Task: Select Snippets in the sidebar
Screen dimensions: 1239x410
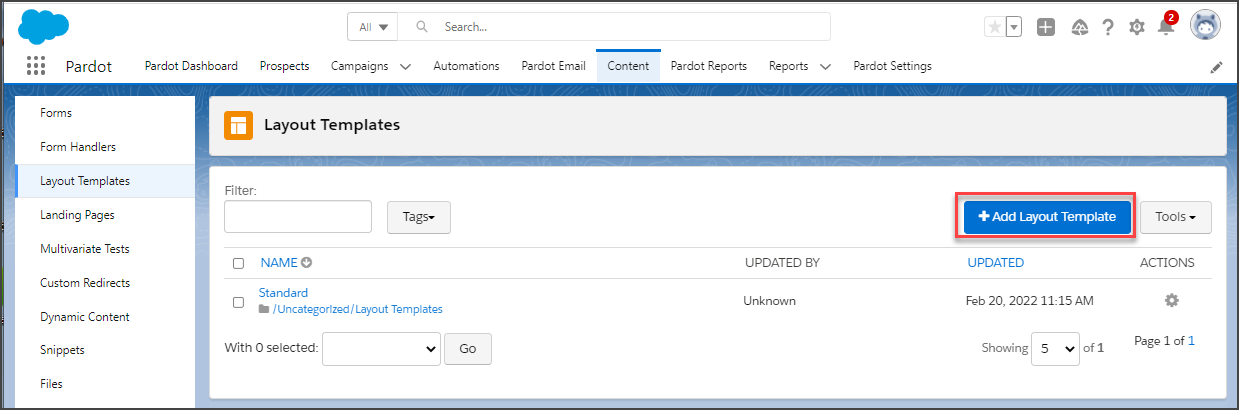Action: (62, 351)
